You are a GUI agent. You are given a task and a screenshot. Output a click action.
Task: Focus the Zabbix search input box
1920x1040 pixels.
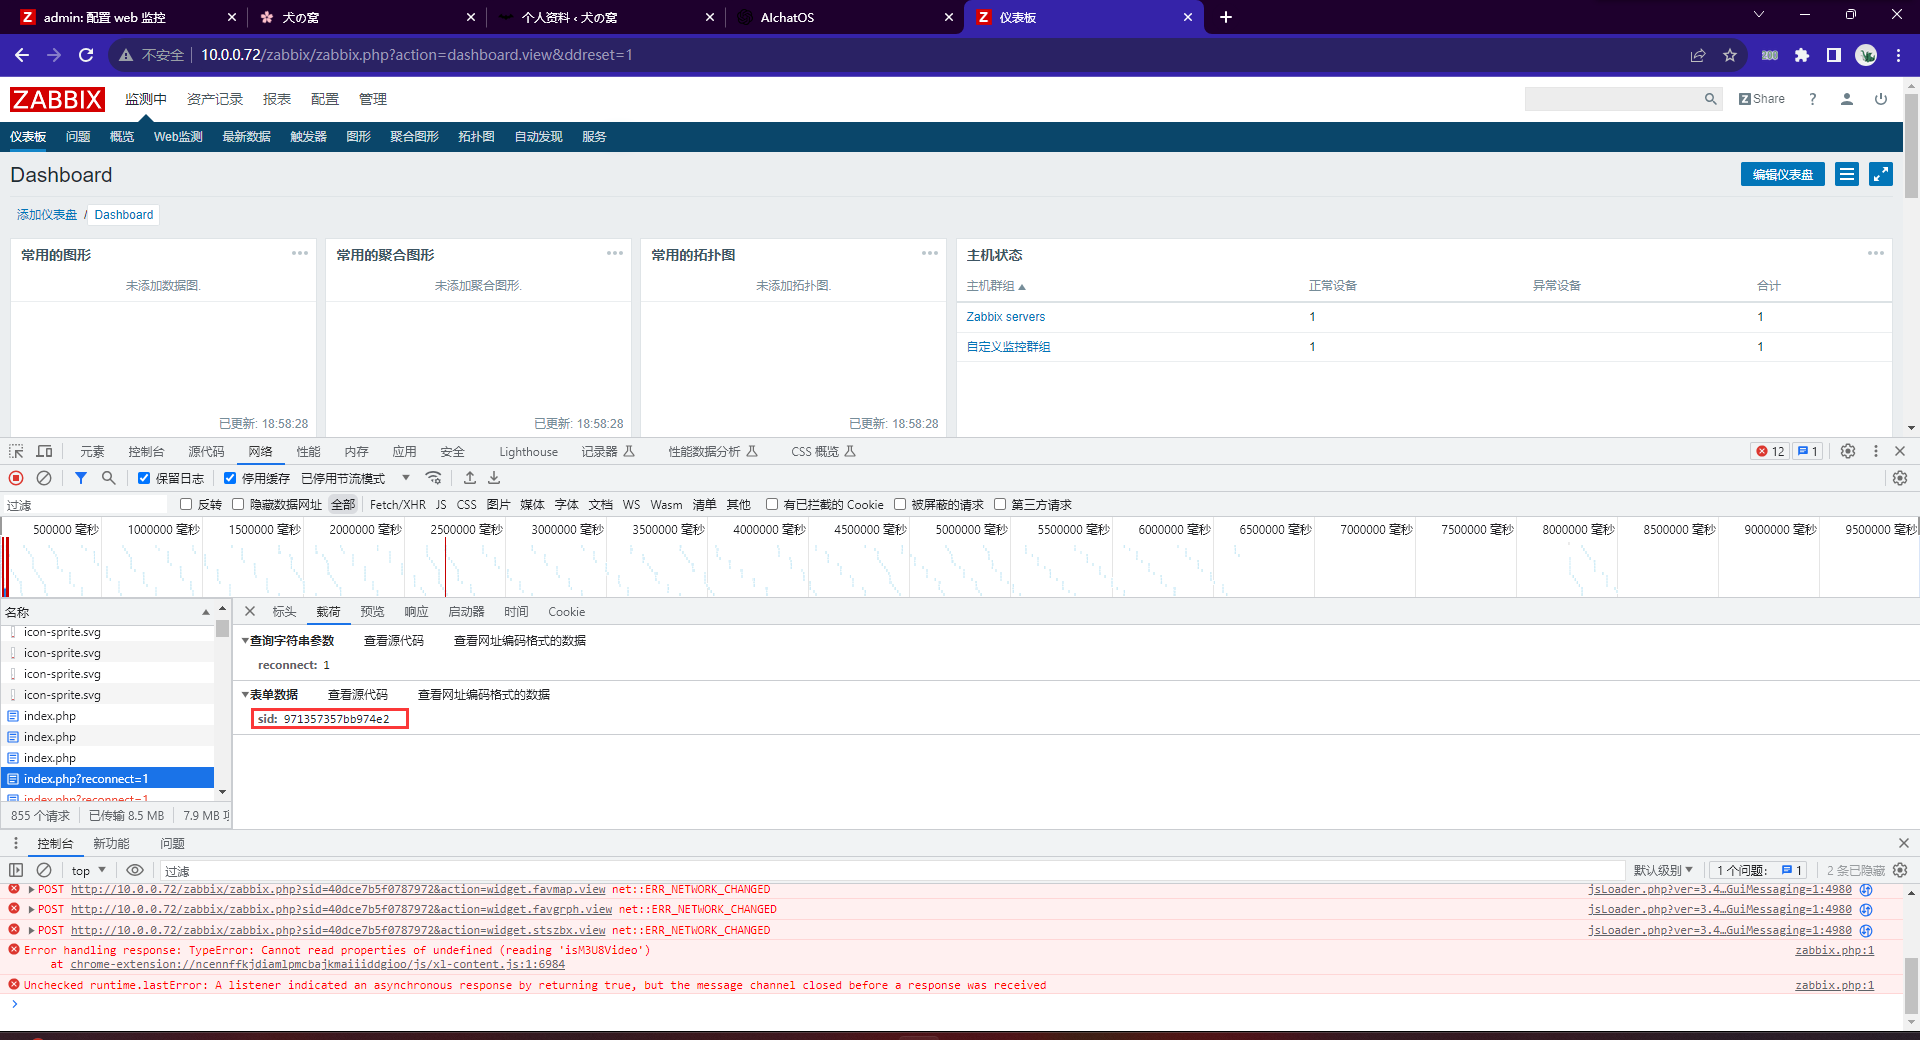point(1612,99)
